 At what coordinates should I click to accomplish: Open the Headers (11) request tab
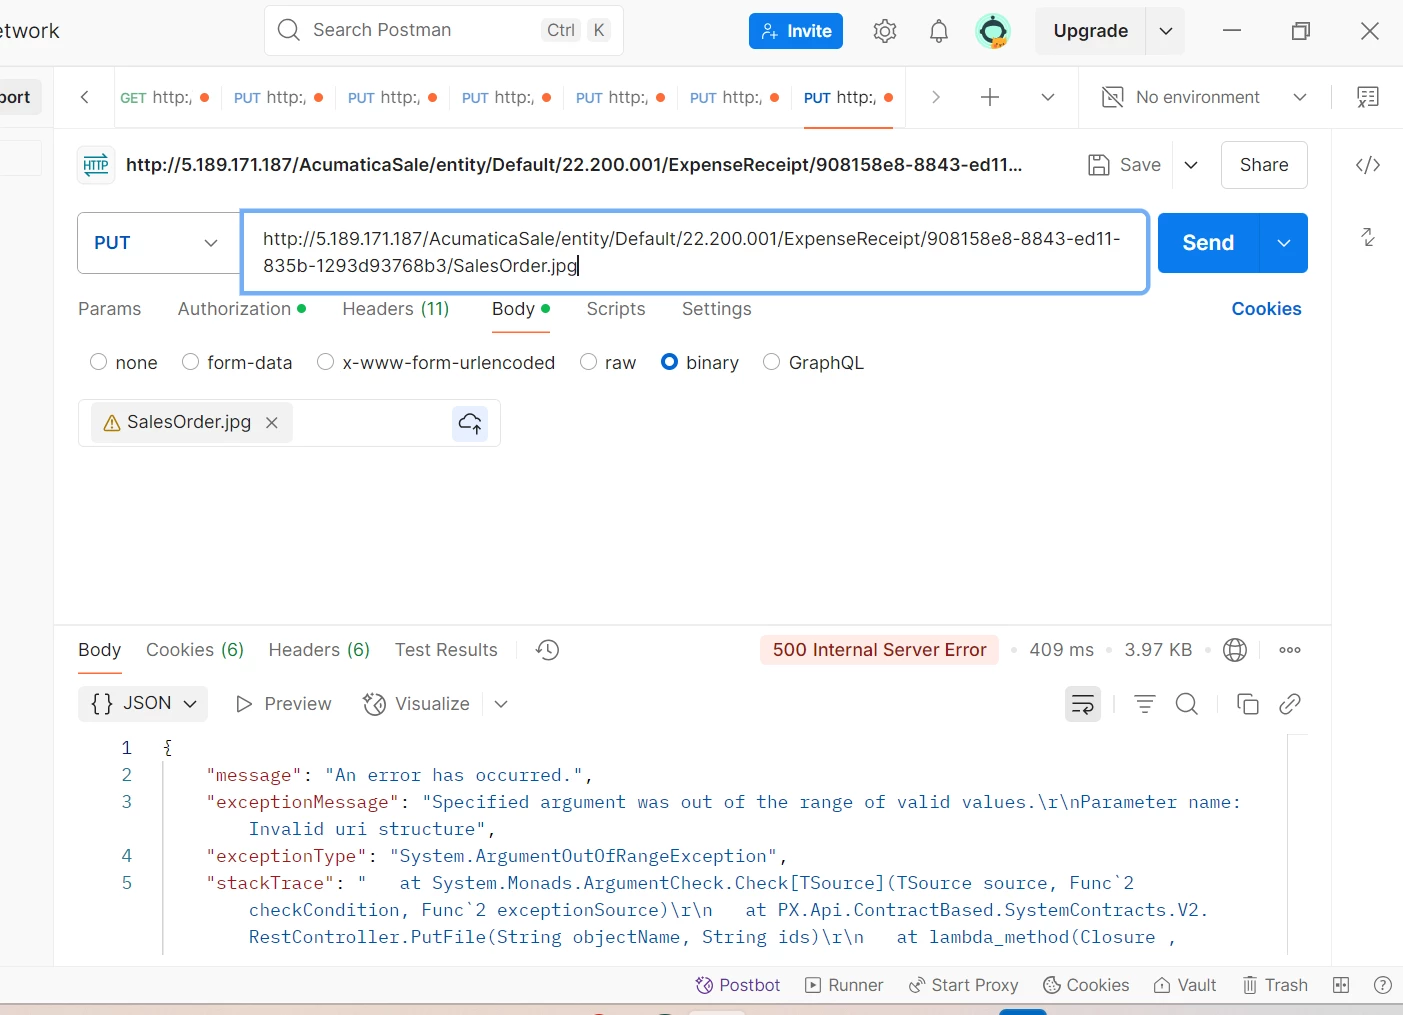(396, 309)
